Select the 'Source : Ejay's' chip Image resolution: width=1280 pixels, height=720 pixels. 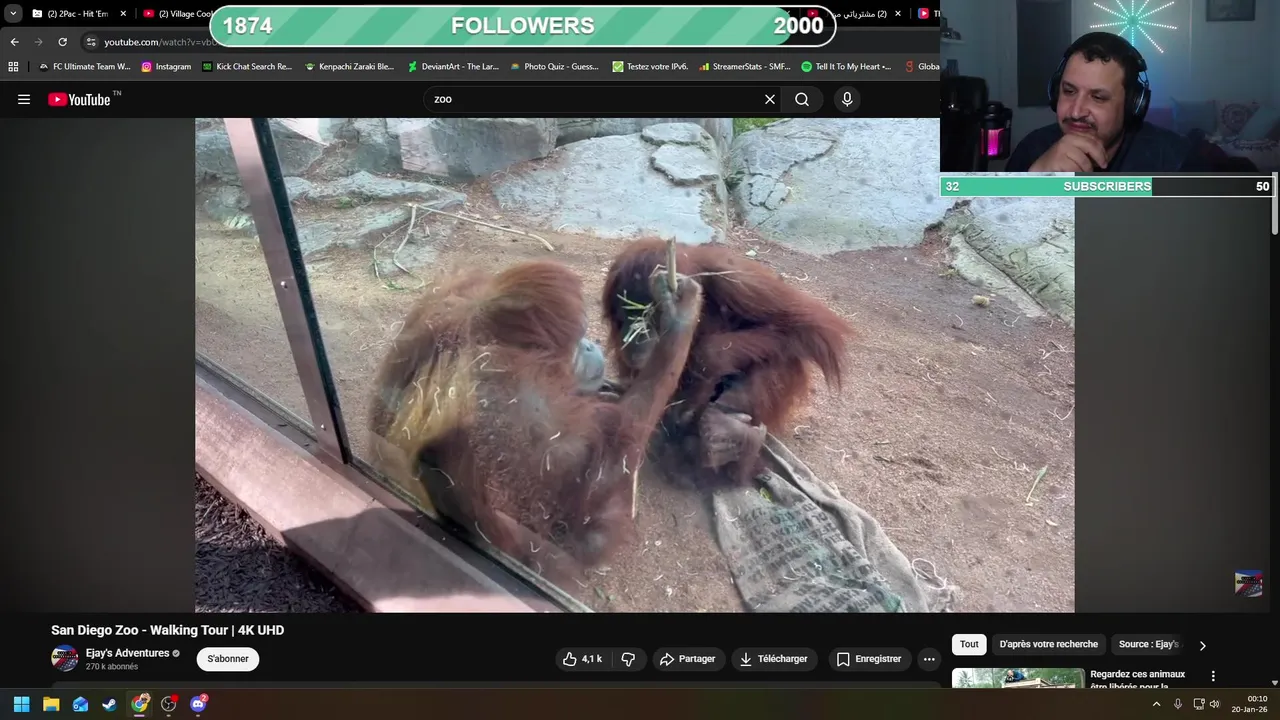coord(1148,644)
